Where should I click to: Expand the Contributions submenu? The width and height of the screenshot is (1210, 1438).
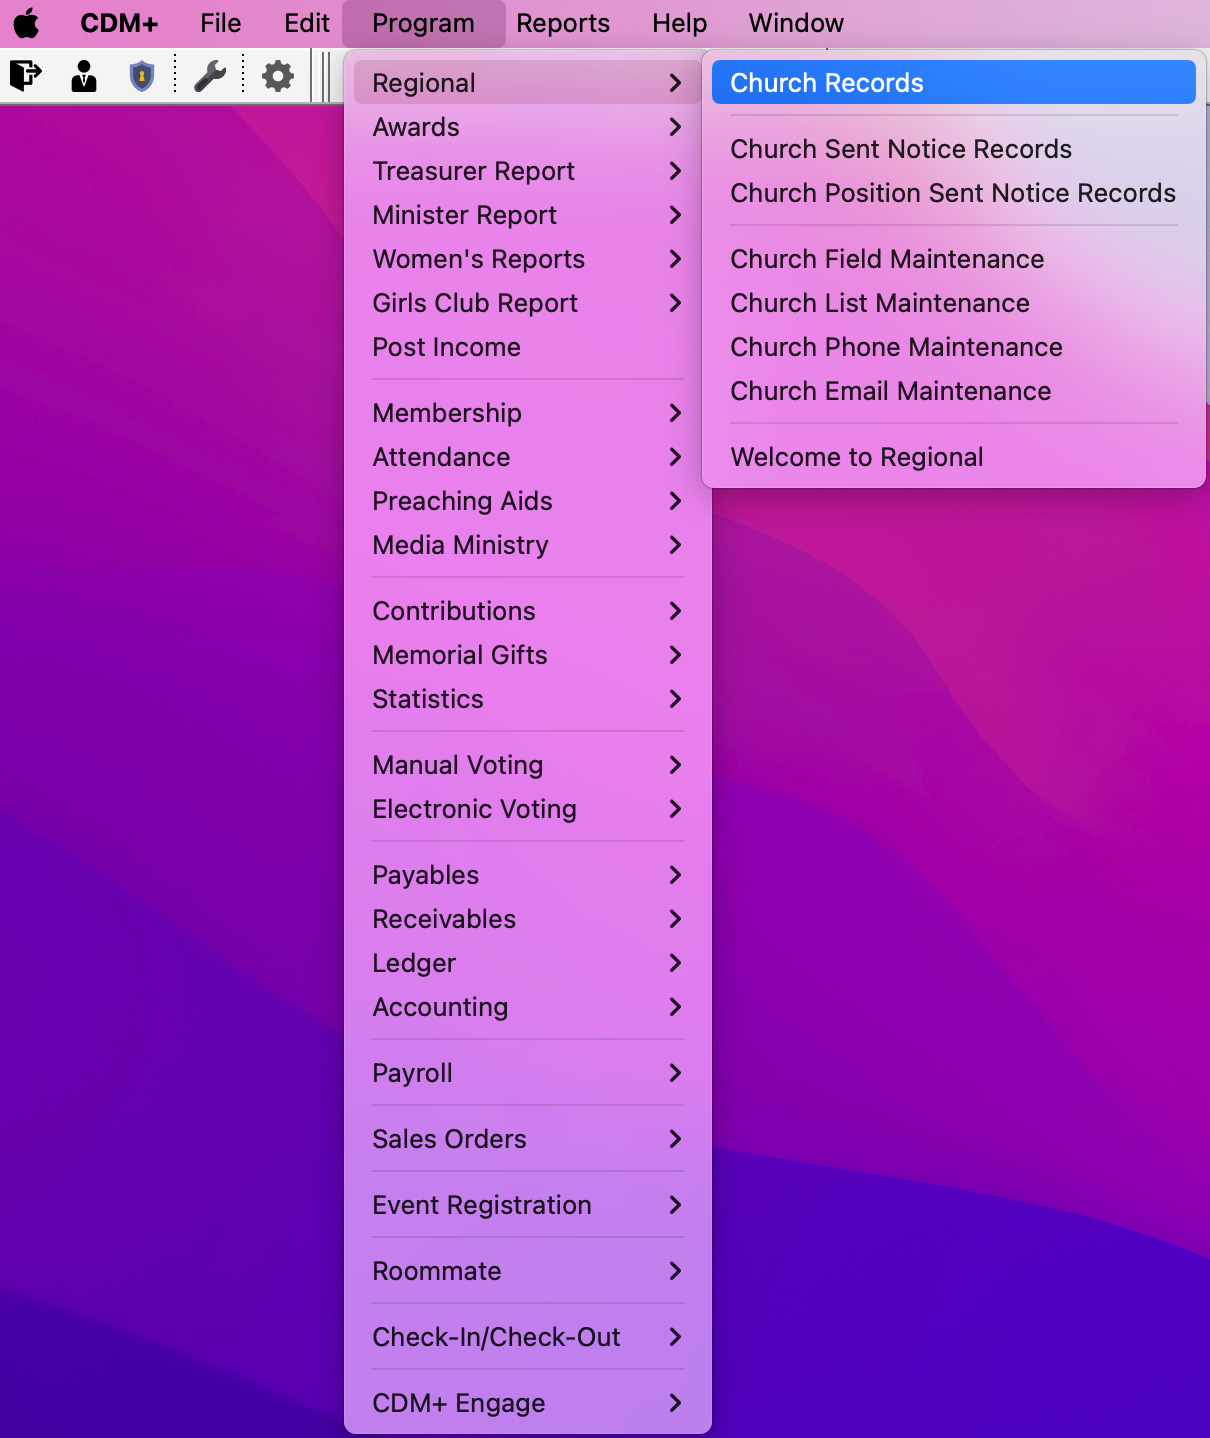pyautogui.click(x=454, y=610)
